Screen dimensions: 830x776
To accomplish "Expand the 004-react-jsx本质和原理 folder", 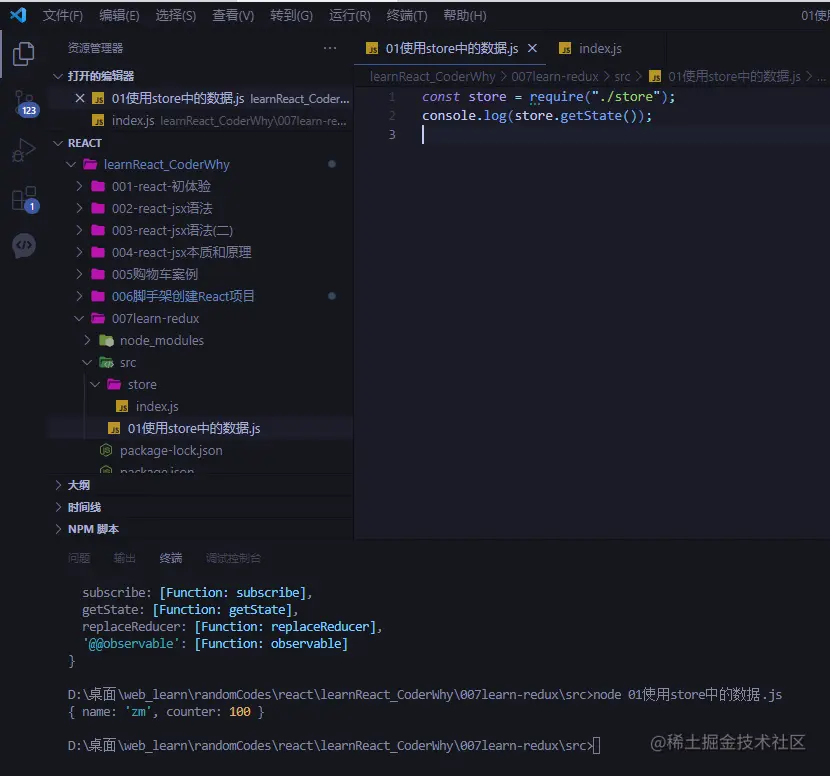I will click(x=79, y=252).
